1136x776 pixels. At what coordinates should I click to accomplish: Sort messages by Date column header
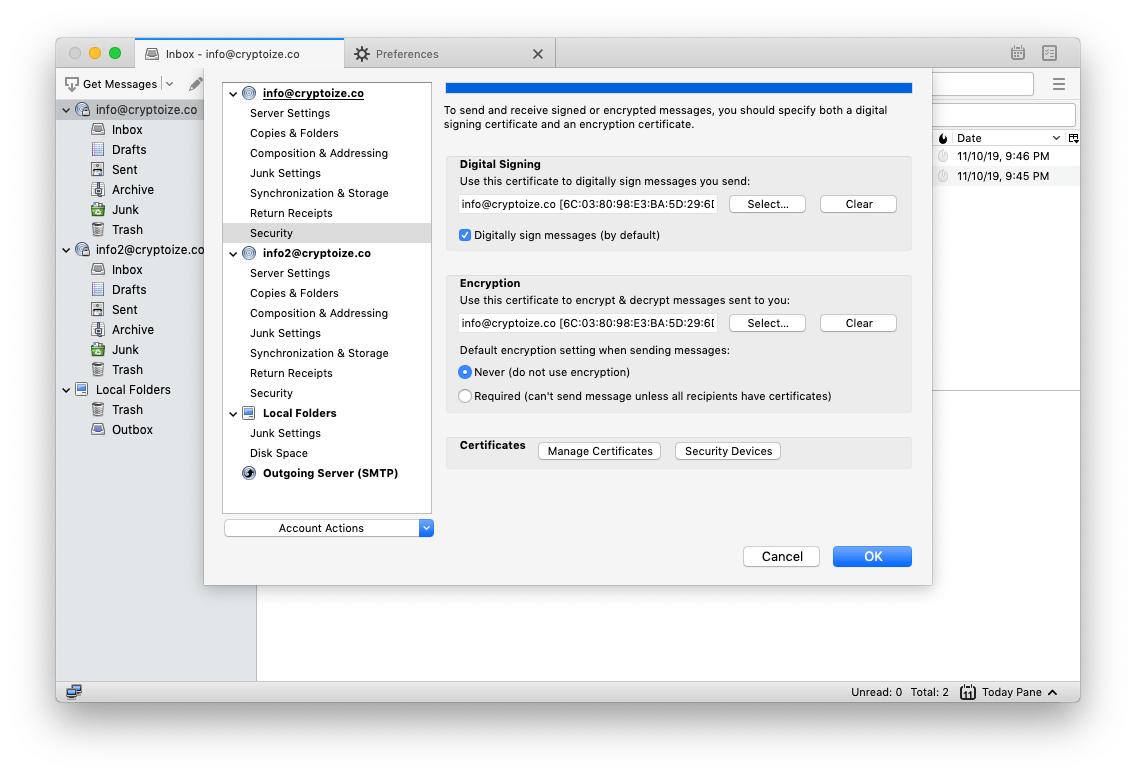click(1008, 138)
